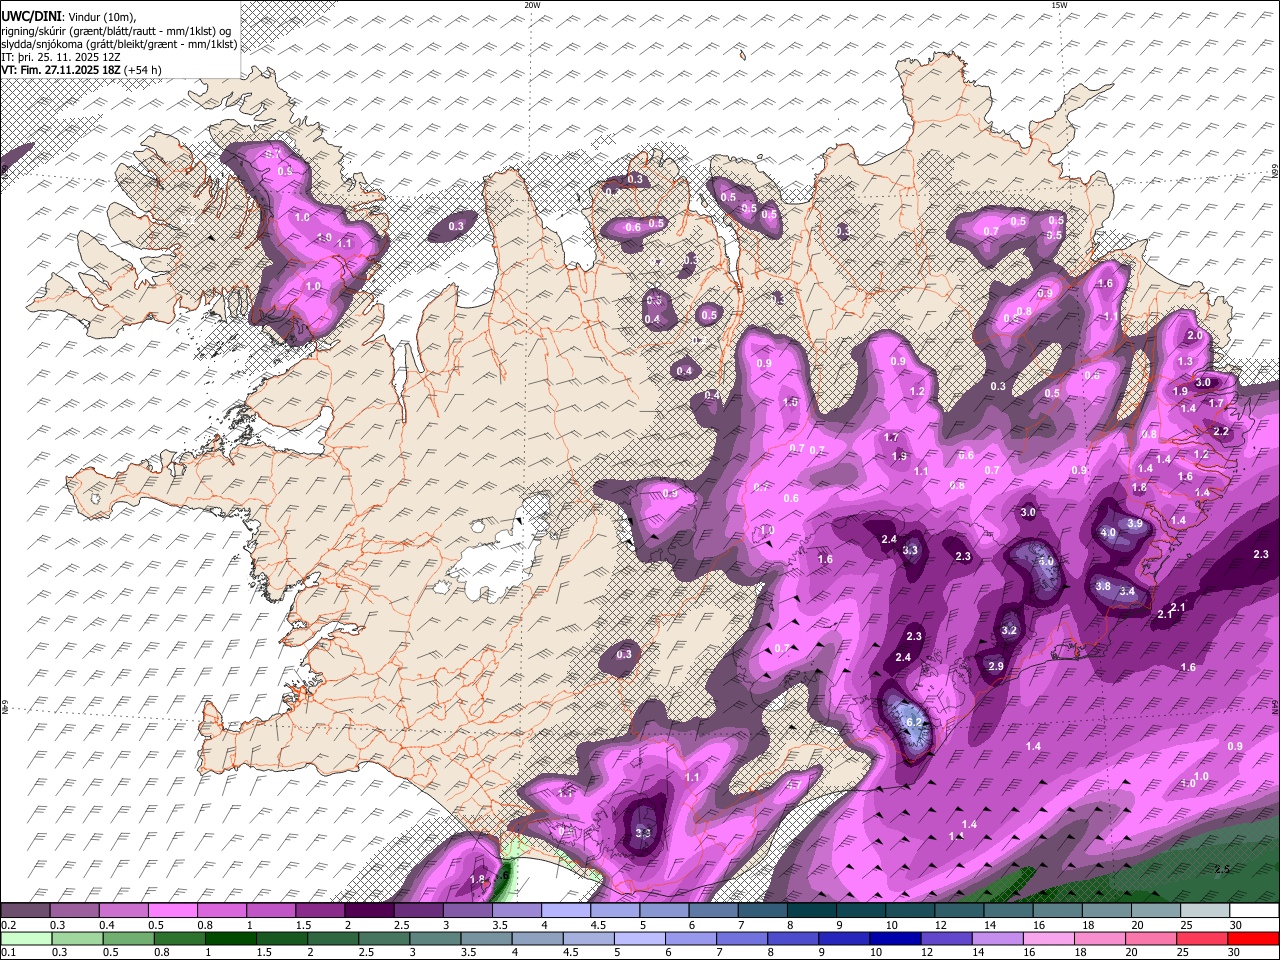
Task: Click the 'VT: Fim. 27.11.2025 18Z' valid time
Action: (61, 70)
